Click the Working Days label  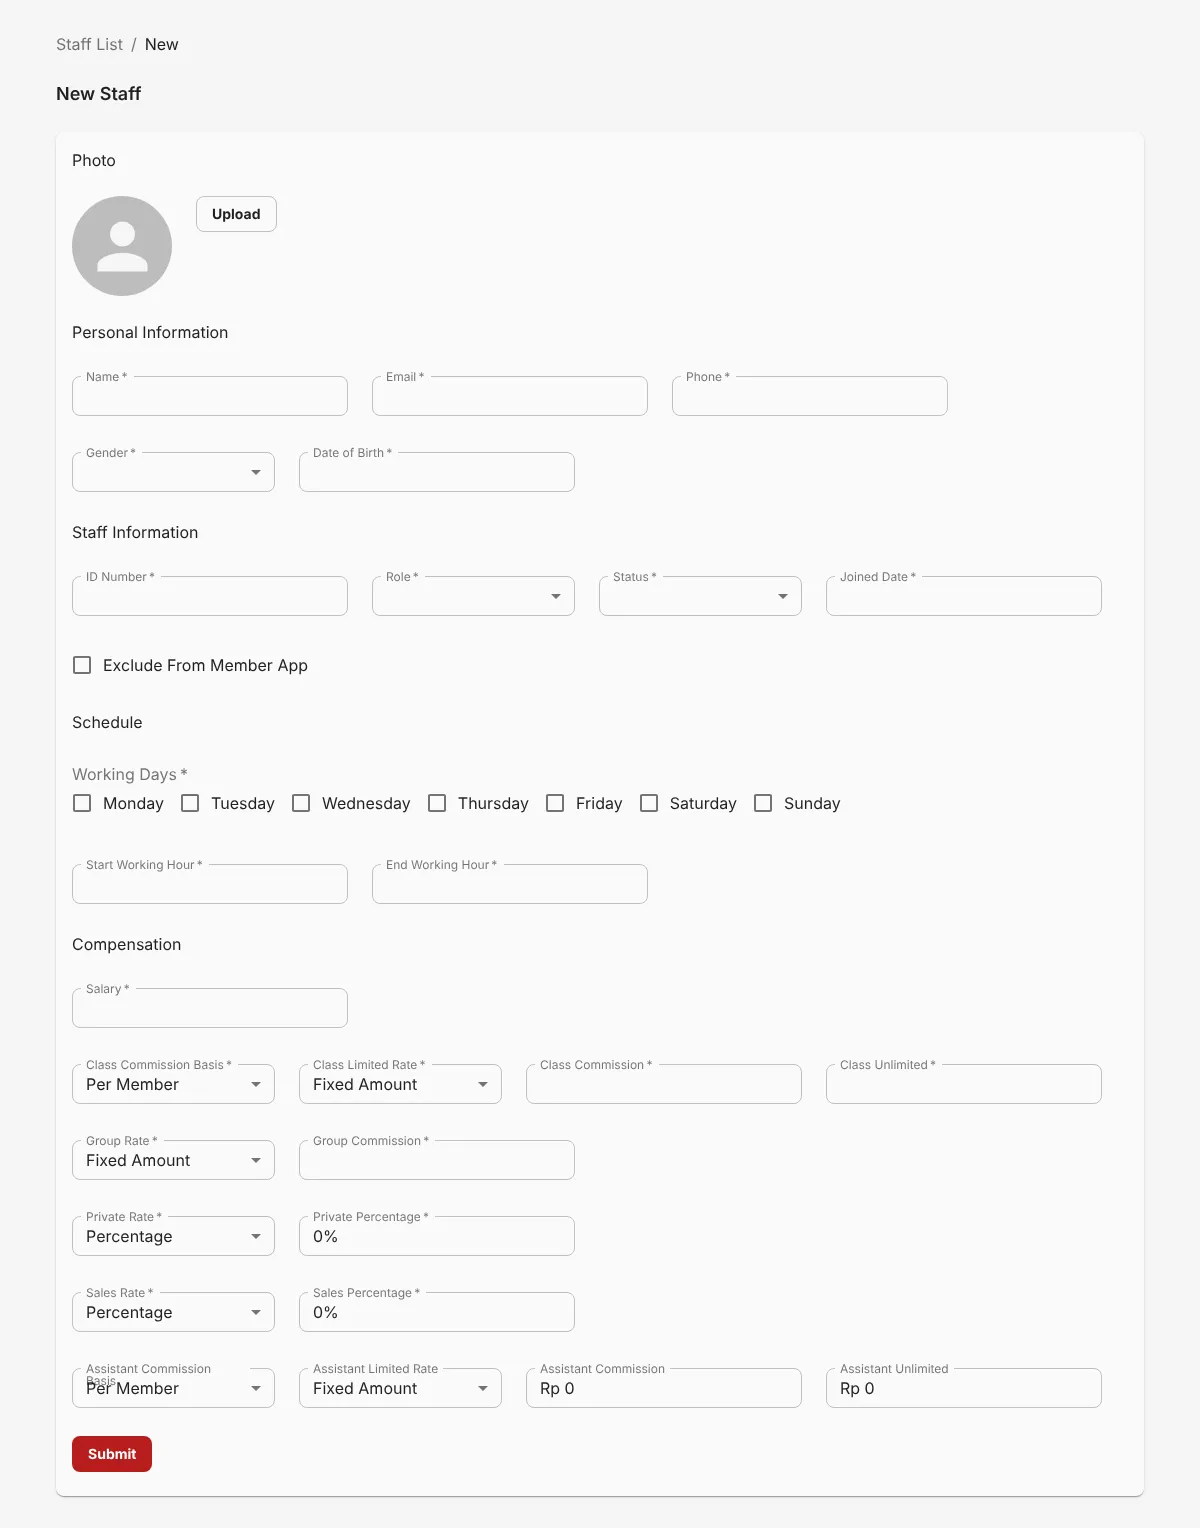pos(130,774)
